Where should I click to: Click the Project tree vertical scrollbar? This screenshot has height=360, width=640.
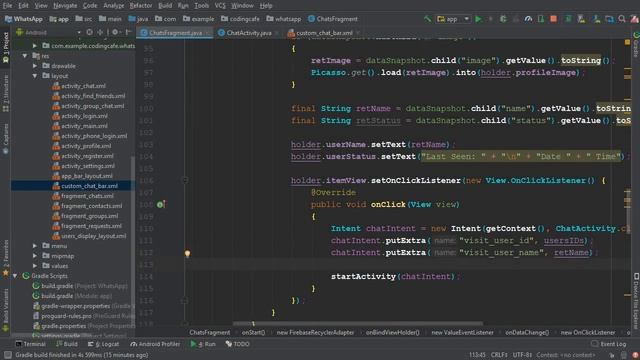(x=132, y=241)
